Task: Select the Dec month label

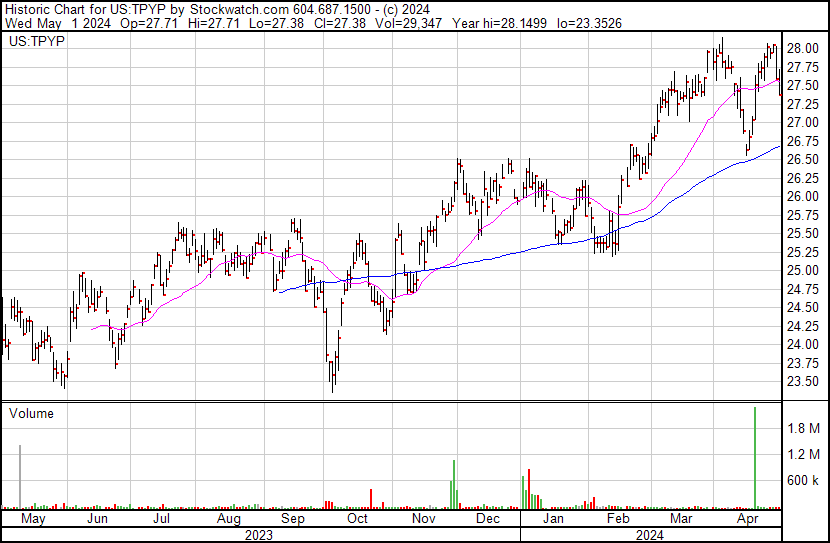Action: [x=488, y=519]
